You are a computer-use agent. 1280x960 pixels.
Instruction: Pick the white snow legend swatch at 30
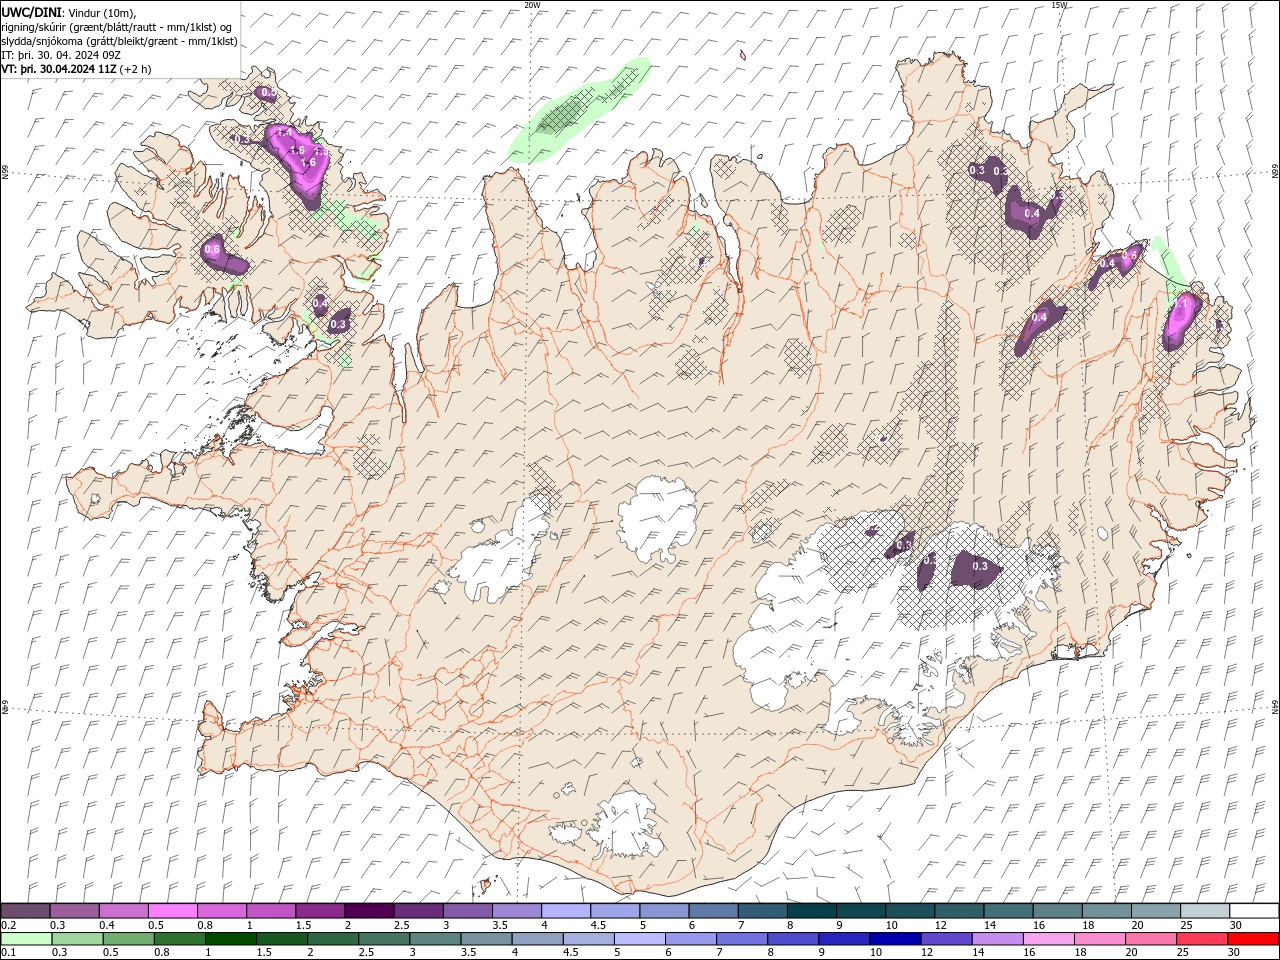(1254, 911)
